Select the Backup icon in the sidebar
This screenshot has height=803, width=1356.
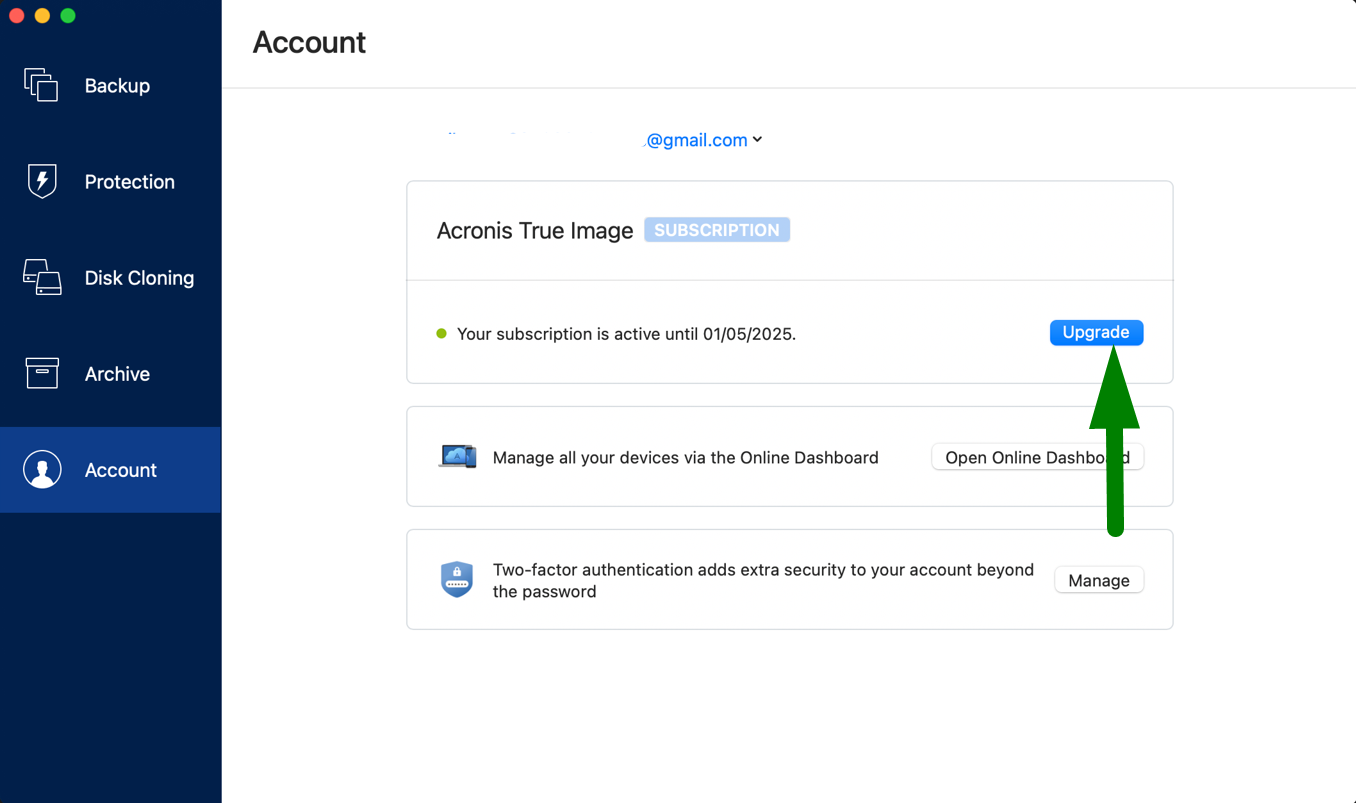coord(40,85)
